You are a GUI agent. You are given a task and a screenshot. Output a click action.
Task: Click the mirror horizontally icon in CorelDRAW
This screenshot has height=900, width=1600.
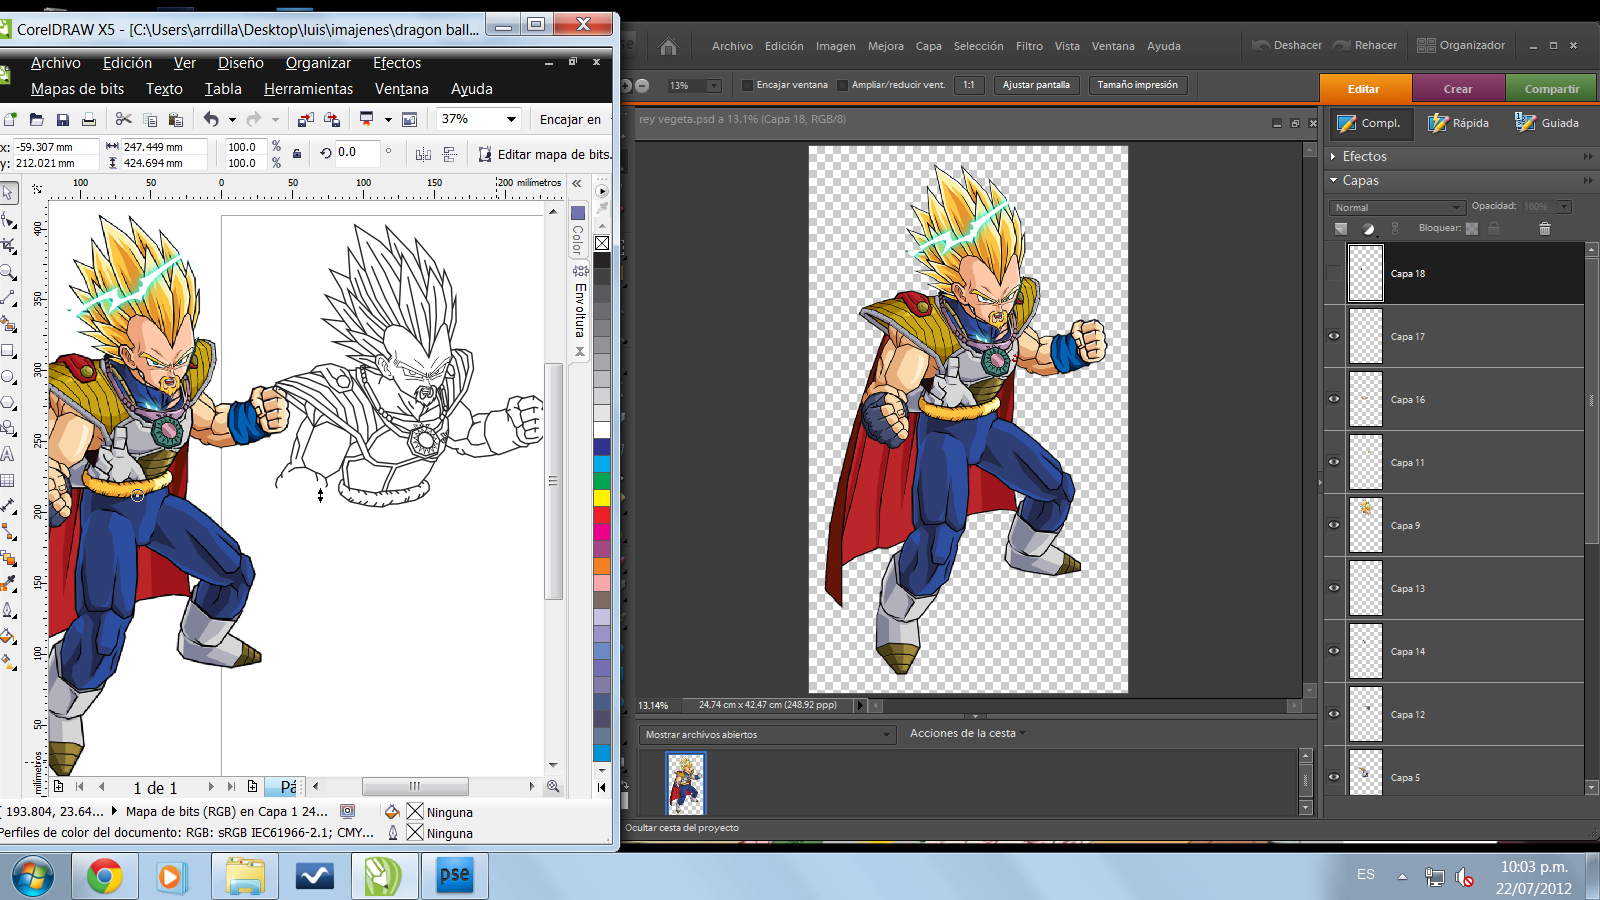point(423,154)
